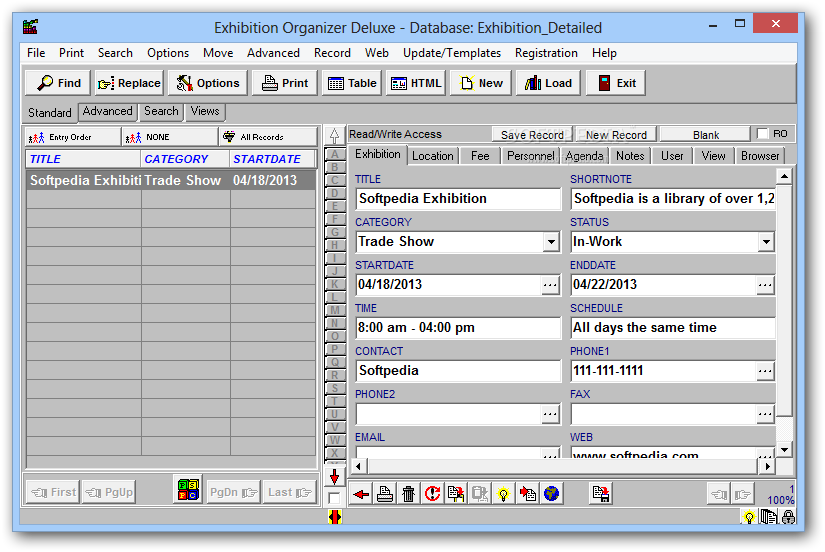Click the Exit toolbar button
This screenshot has height=552, width=825.
[616, 83]
